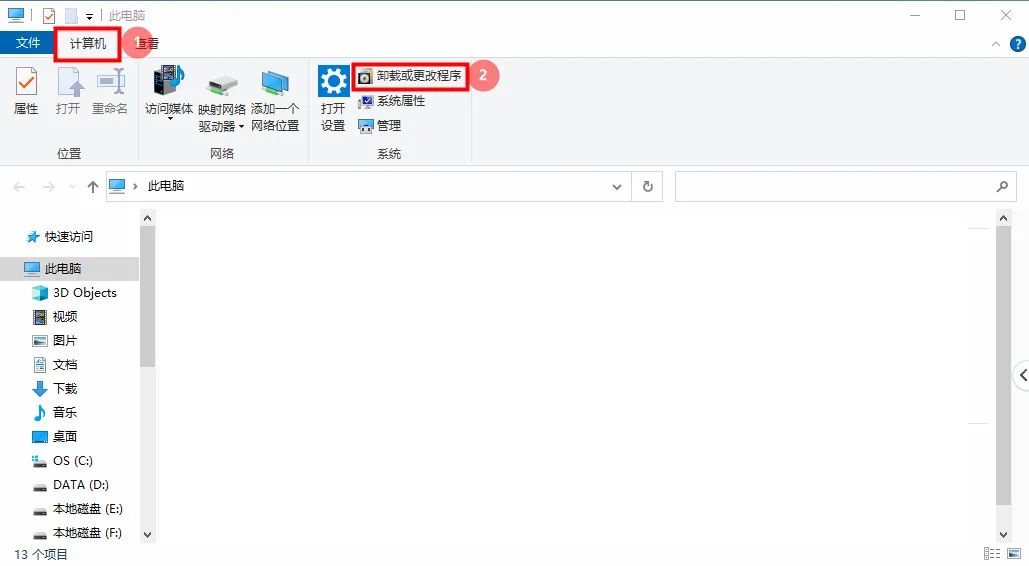Collapse the ribbon using the chevron

pos(996,44)
